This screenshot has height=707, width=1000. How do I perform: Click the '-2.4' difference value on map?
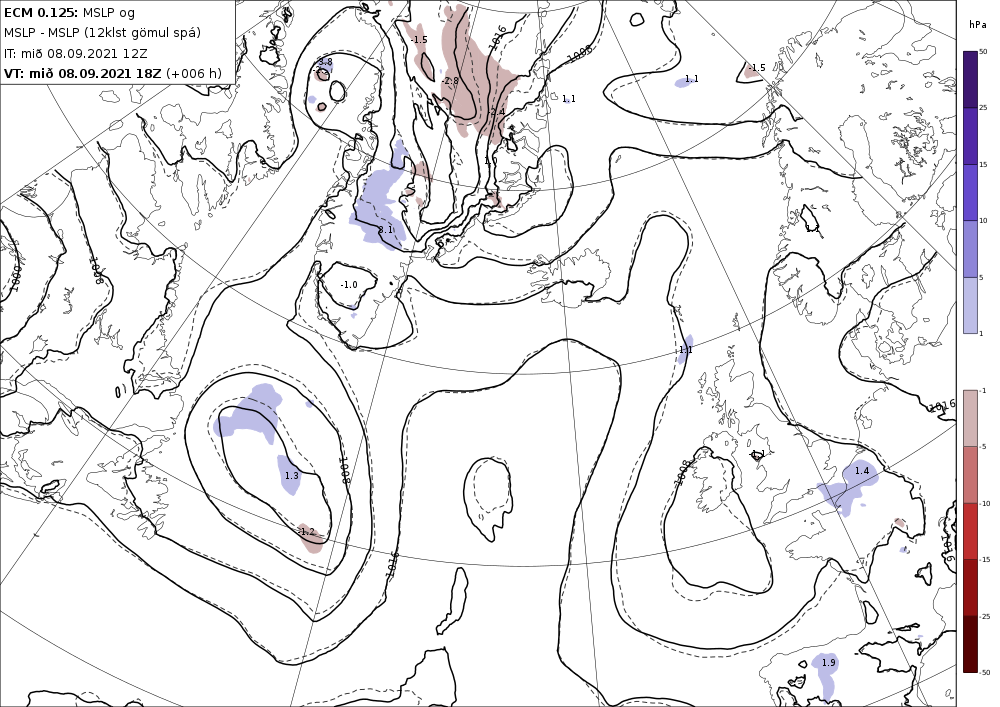pos(497,112)
